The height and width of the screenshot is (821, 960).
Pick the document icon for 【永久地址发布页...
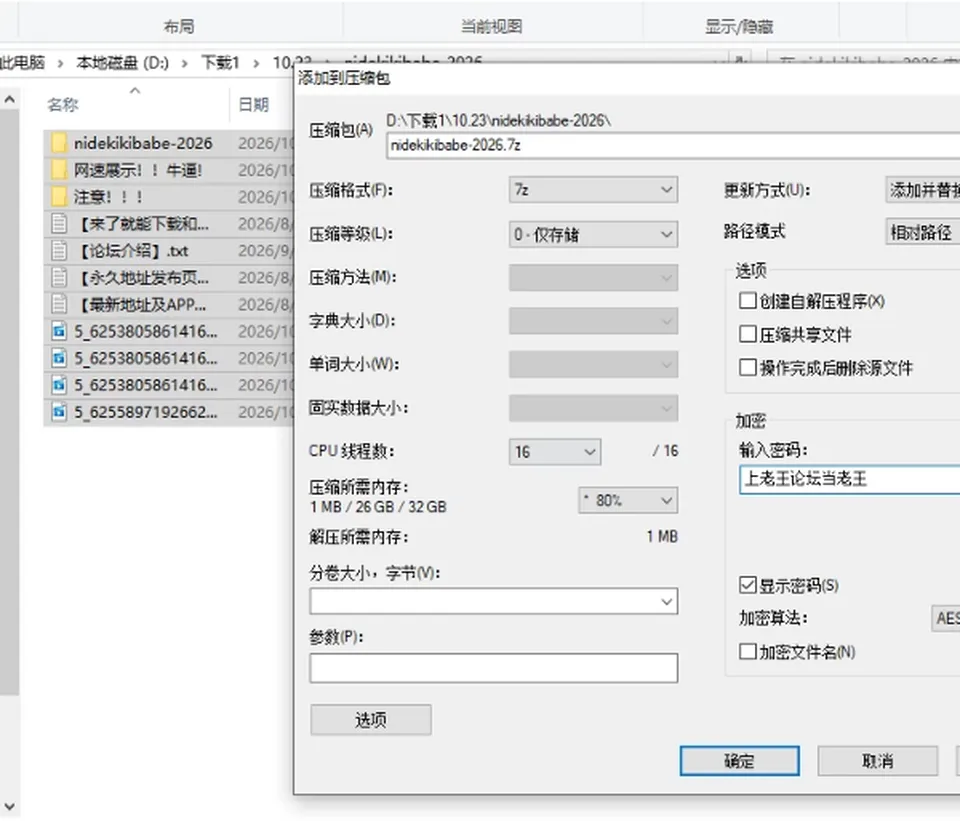(x=59, y=277)
